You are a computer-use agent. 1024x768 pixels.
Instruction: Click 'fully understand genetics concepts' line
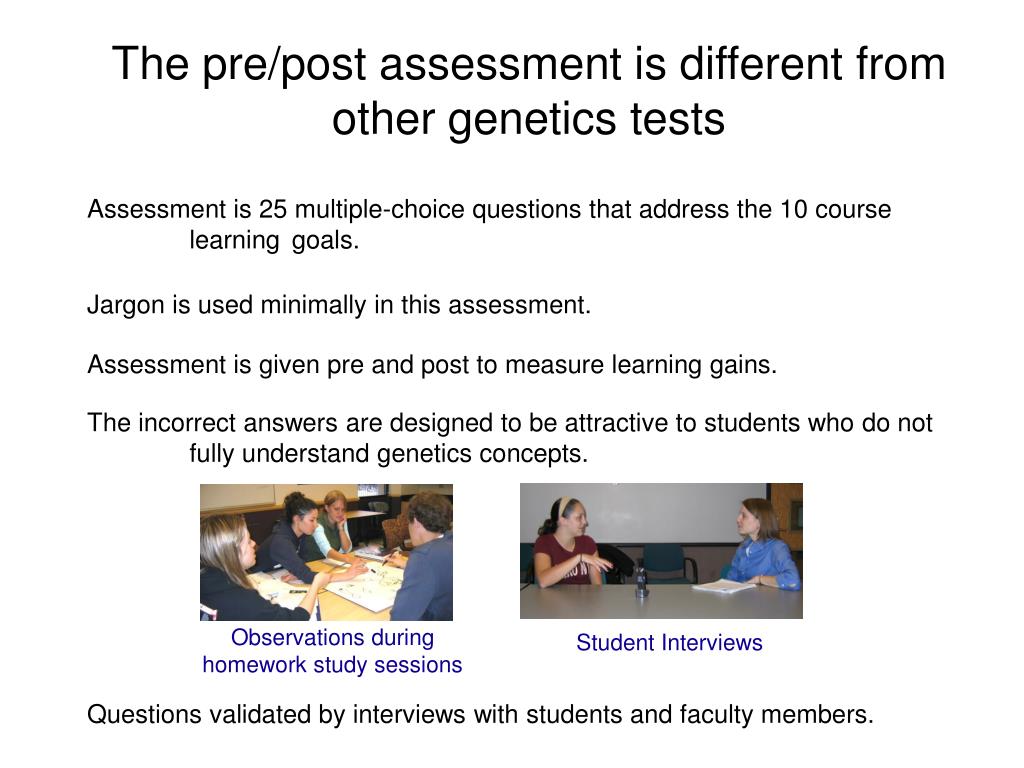pos(389,453)
